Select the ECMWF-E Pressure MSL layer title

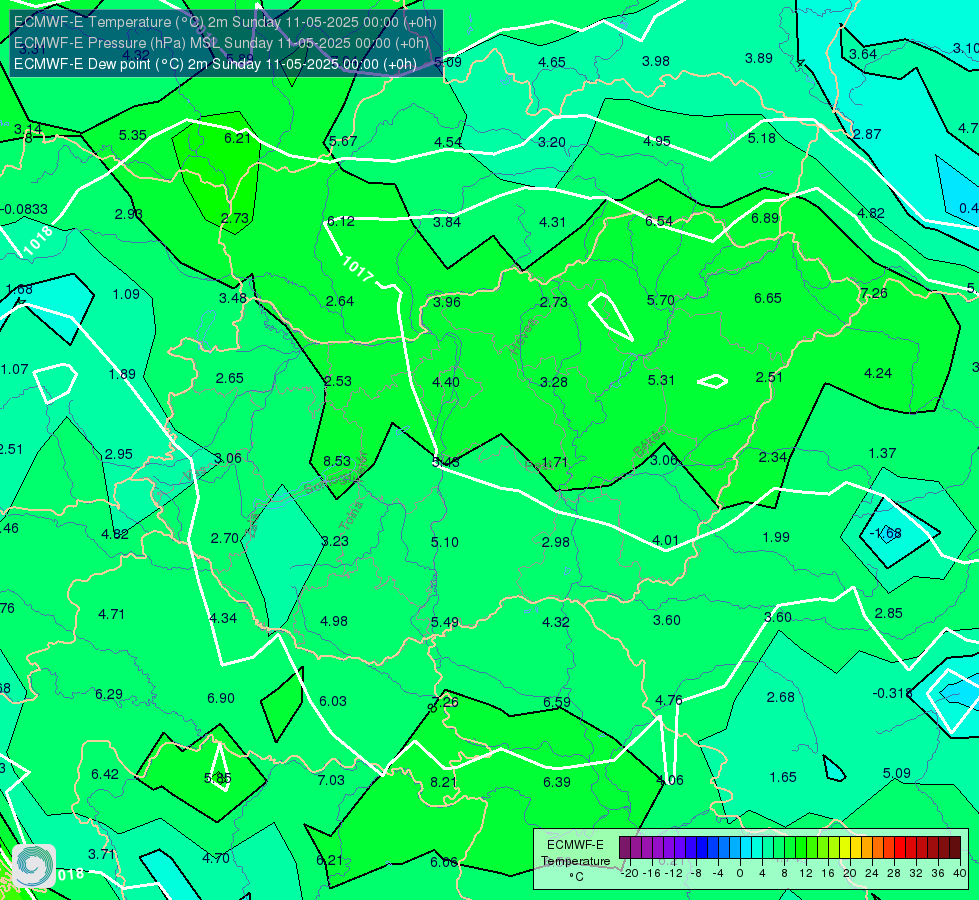click(221, 43)
